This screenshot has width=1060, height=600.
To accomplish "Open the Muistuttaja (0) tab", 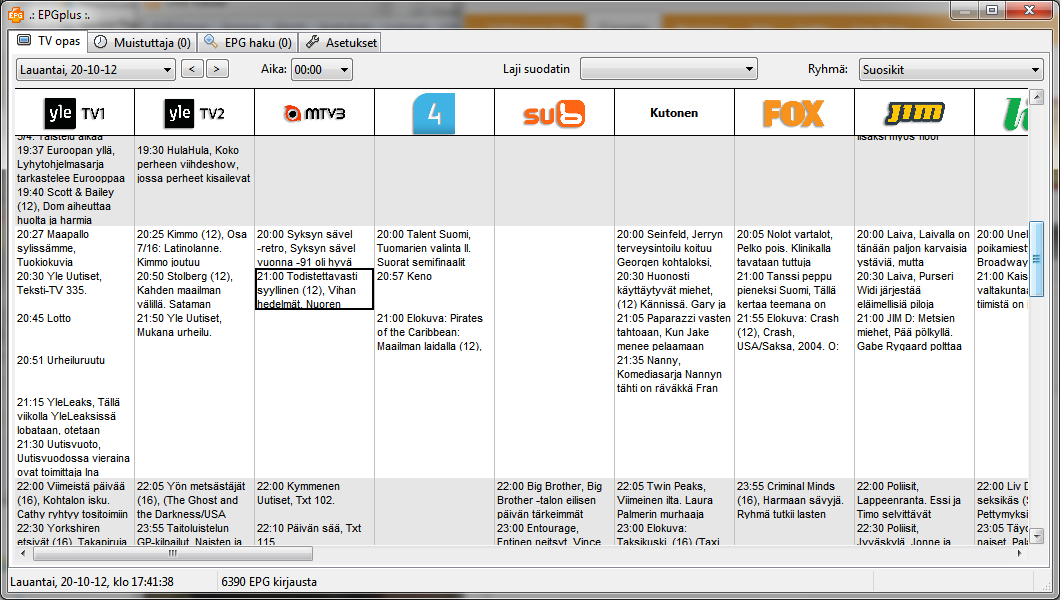I will click(143, 43).
